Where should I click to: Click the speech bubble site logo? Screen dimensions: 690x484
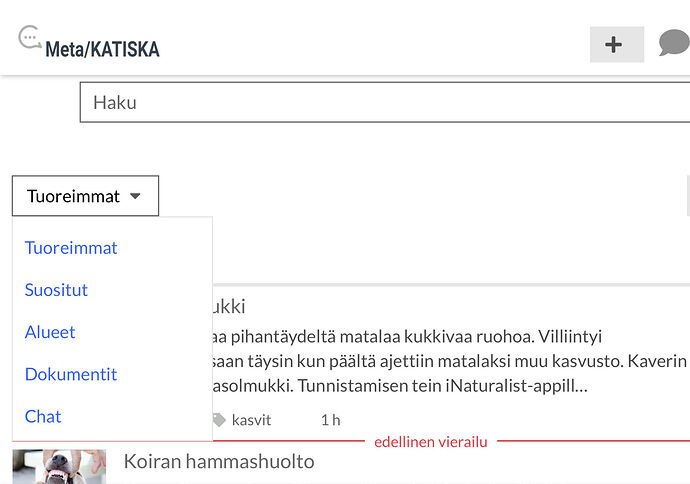point(30,39)
